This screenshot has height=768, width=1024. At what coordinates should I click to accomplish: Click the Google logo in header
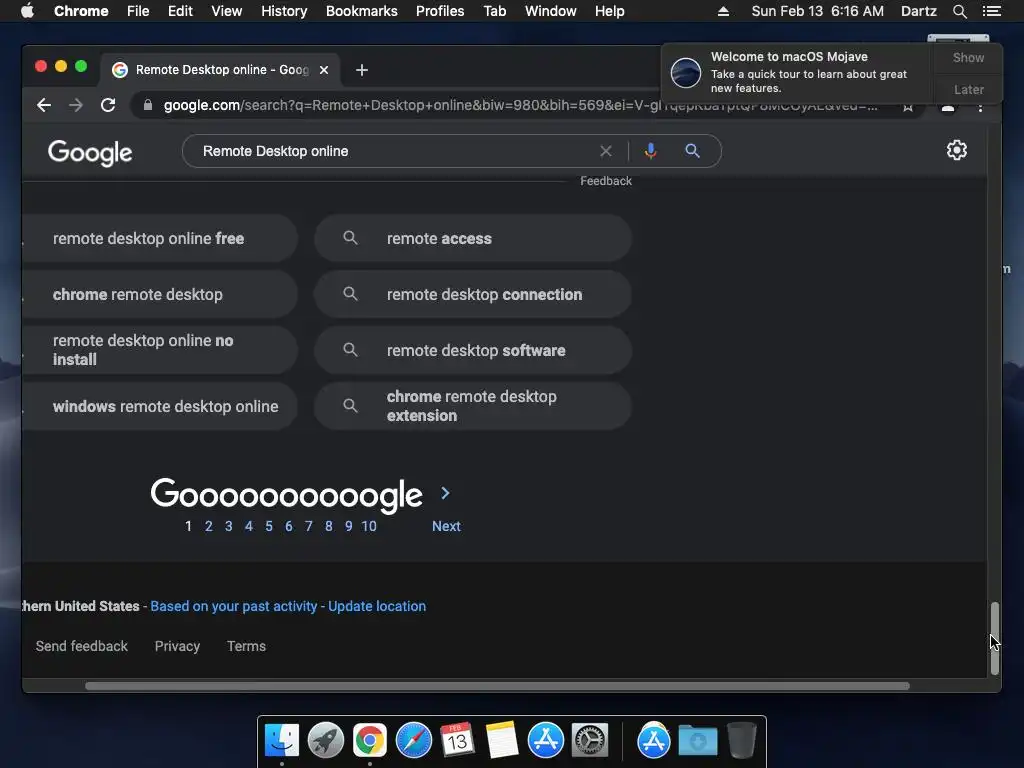click(x=90, y=153)
